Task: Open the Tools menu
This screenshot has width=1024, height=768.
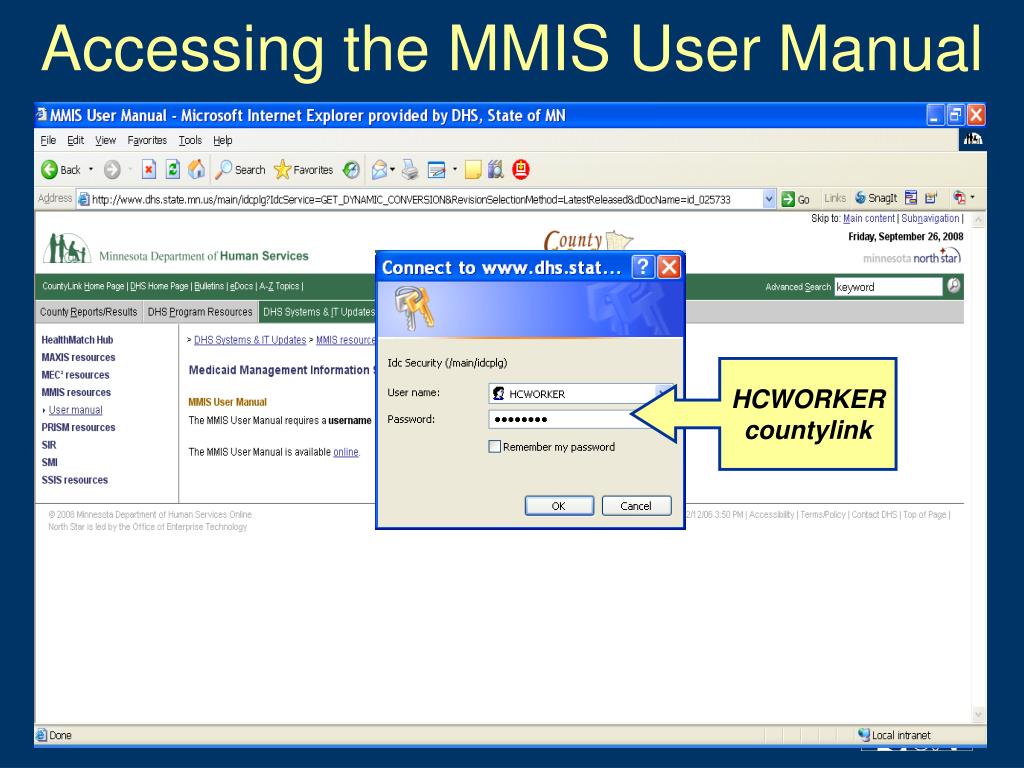Action: tap(190, 140)
